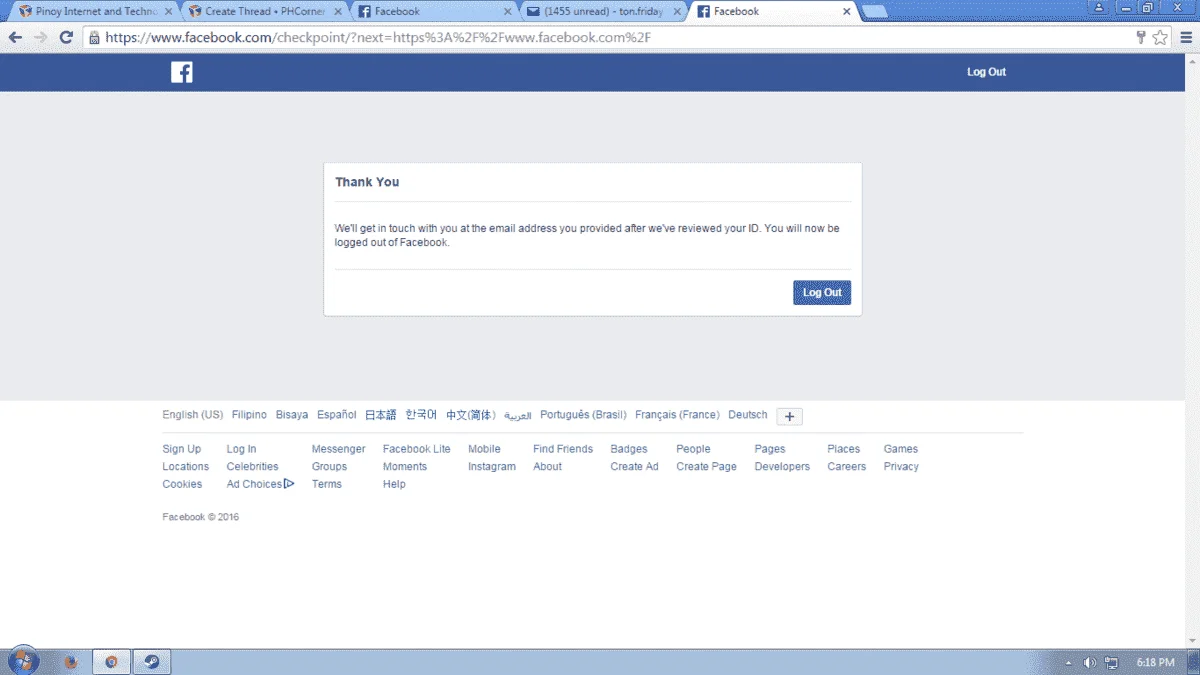Open the Pages footer link
Viewport: 1200px width, 675px height.
(x=770, y=449)
